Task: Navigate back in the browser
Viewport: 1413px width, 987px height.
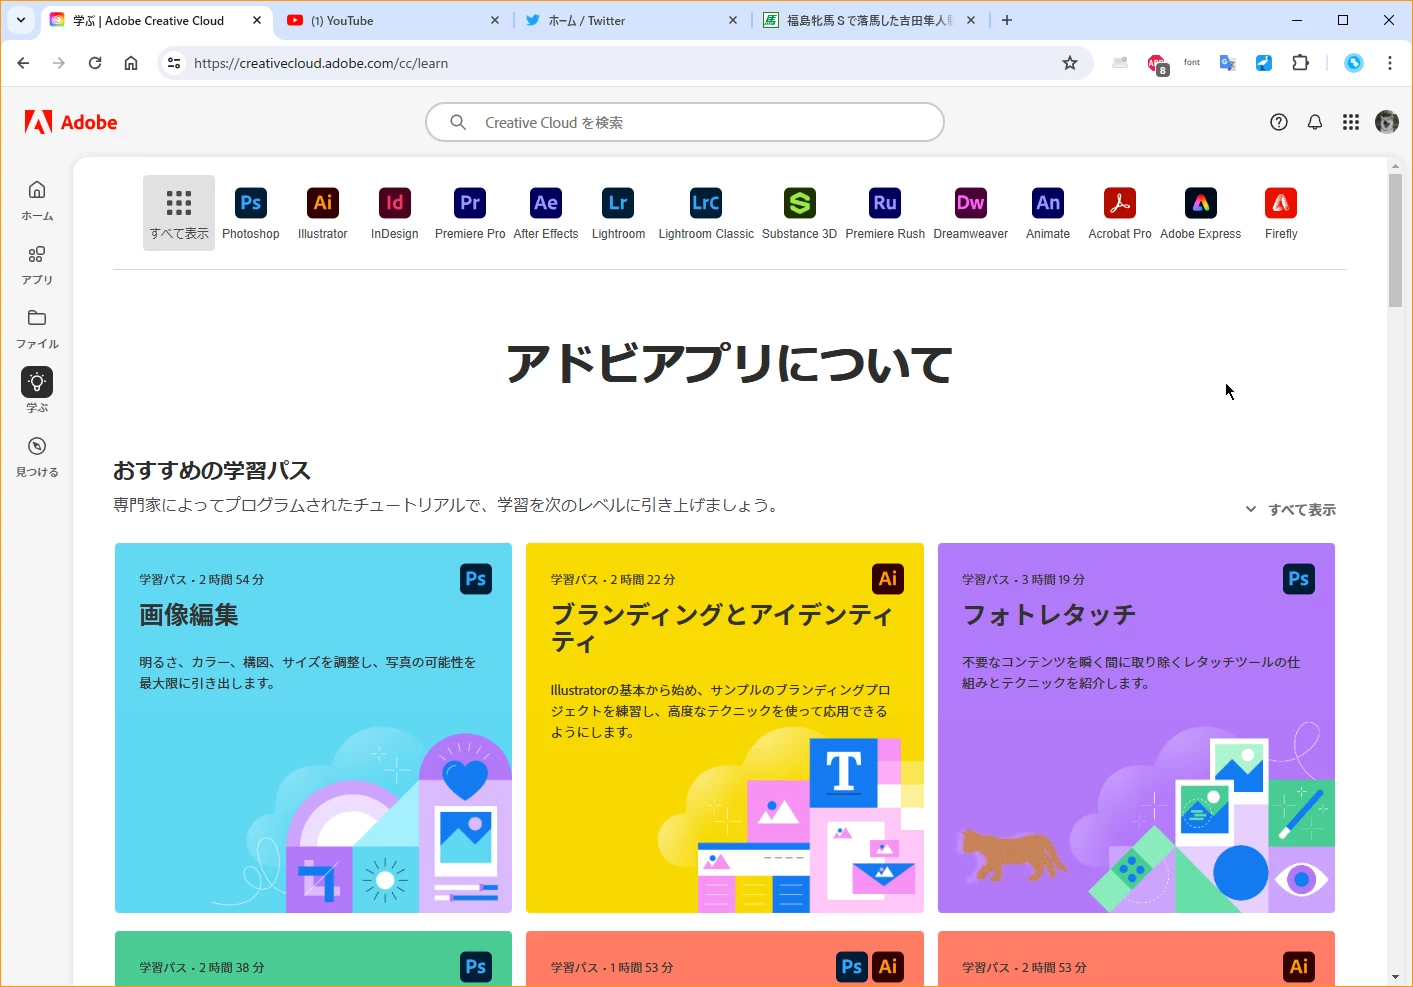Action: click(x=23, y=63)
